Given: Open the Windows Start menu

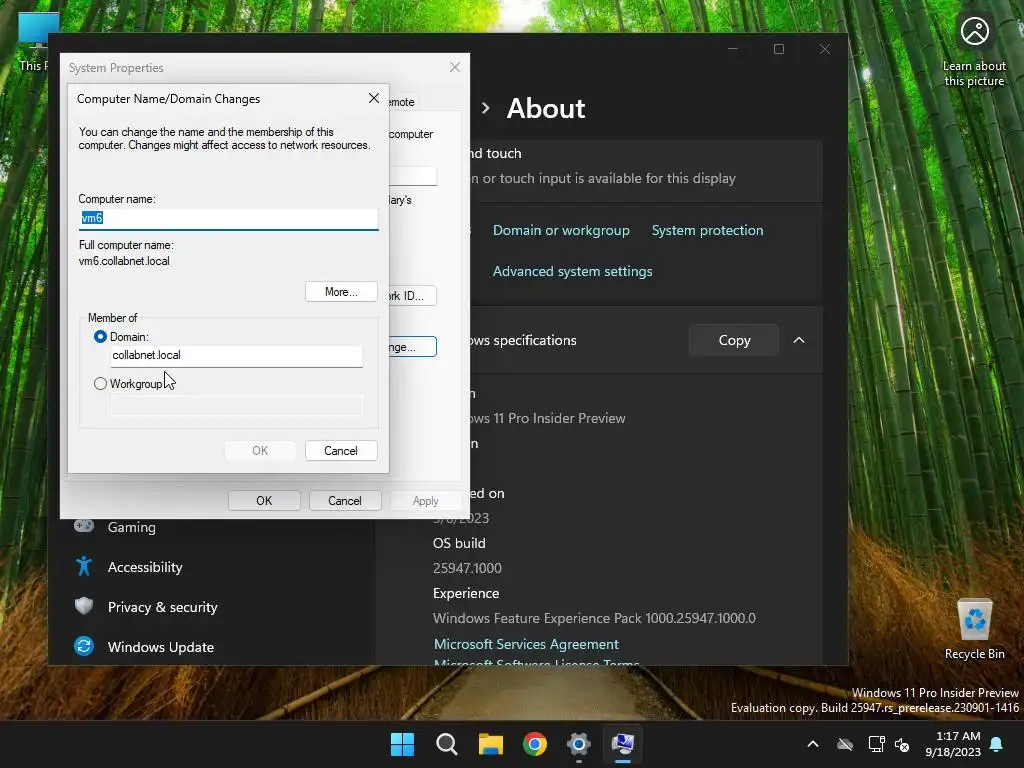Looking at the screenshot, I should click(x=402, y=744).
